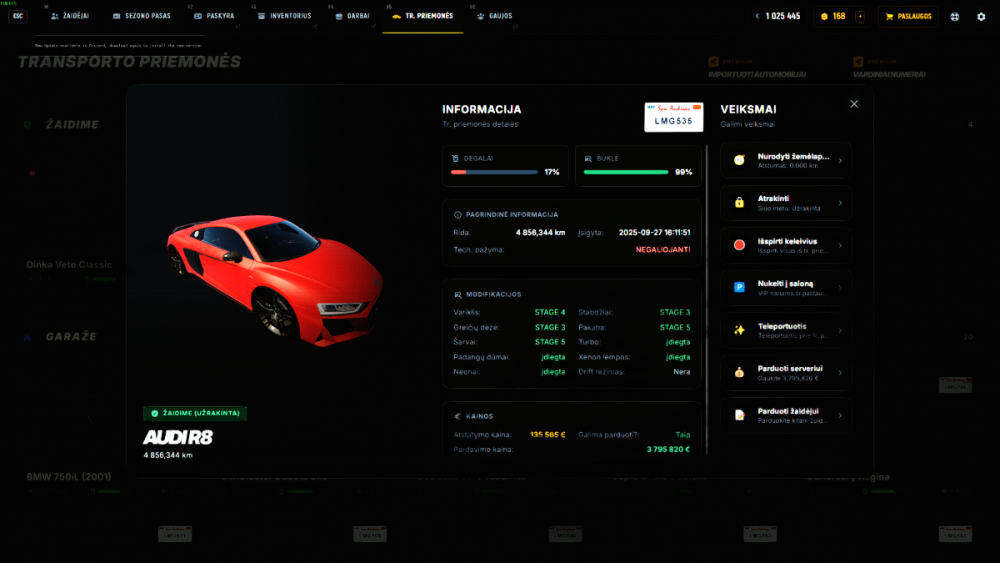Image resolution: width=1000 pixels, height=563 pixels.
Task: Click the Degalai fuel progress bar
Action: coord(494,172)
